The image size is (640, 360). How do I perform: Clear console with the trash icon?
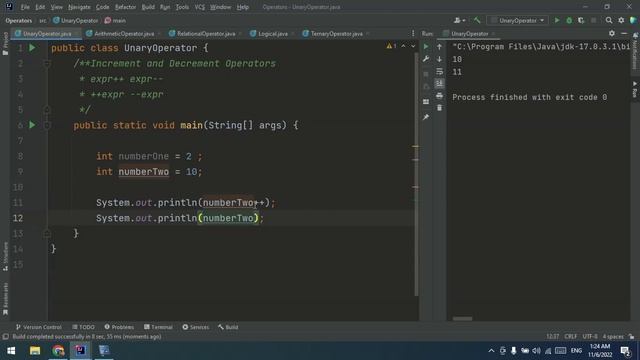point(439,108)
